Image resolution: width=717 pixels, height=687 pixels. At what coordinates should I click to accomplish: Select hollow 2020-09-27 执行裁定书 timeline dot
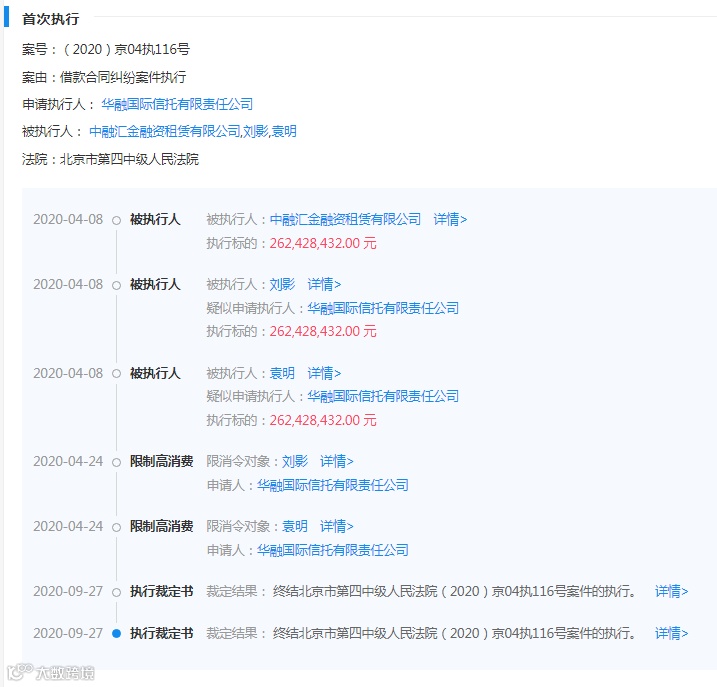click(117, 592)
